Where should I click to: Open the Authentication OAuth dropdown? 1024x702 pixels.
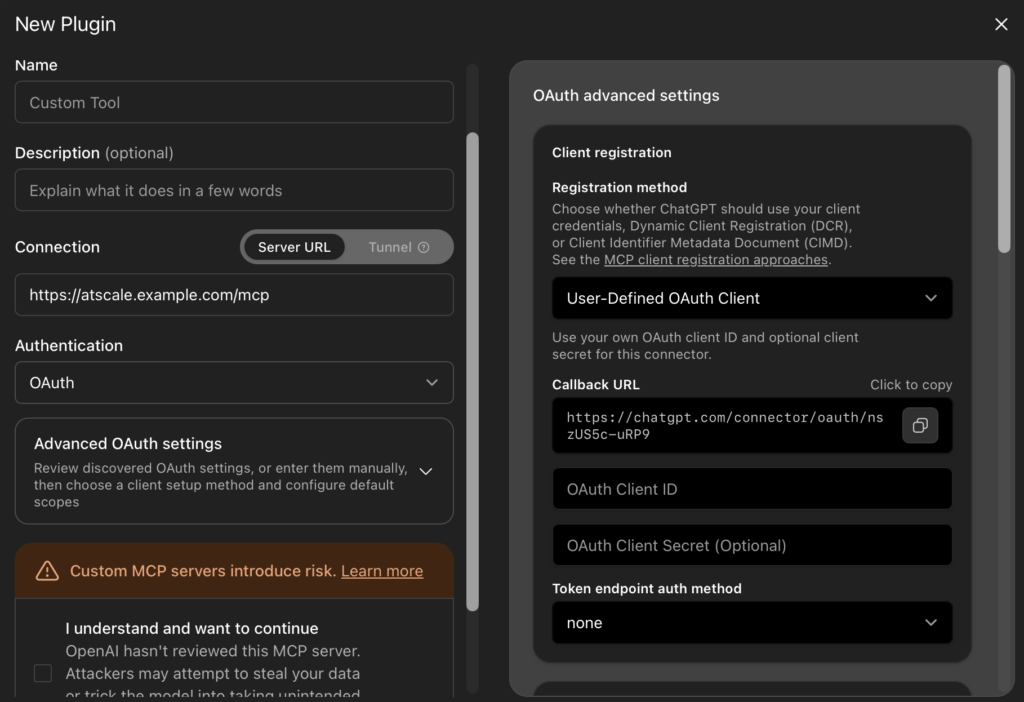click(x=234, y=383)
